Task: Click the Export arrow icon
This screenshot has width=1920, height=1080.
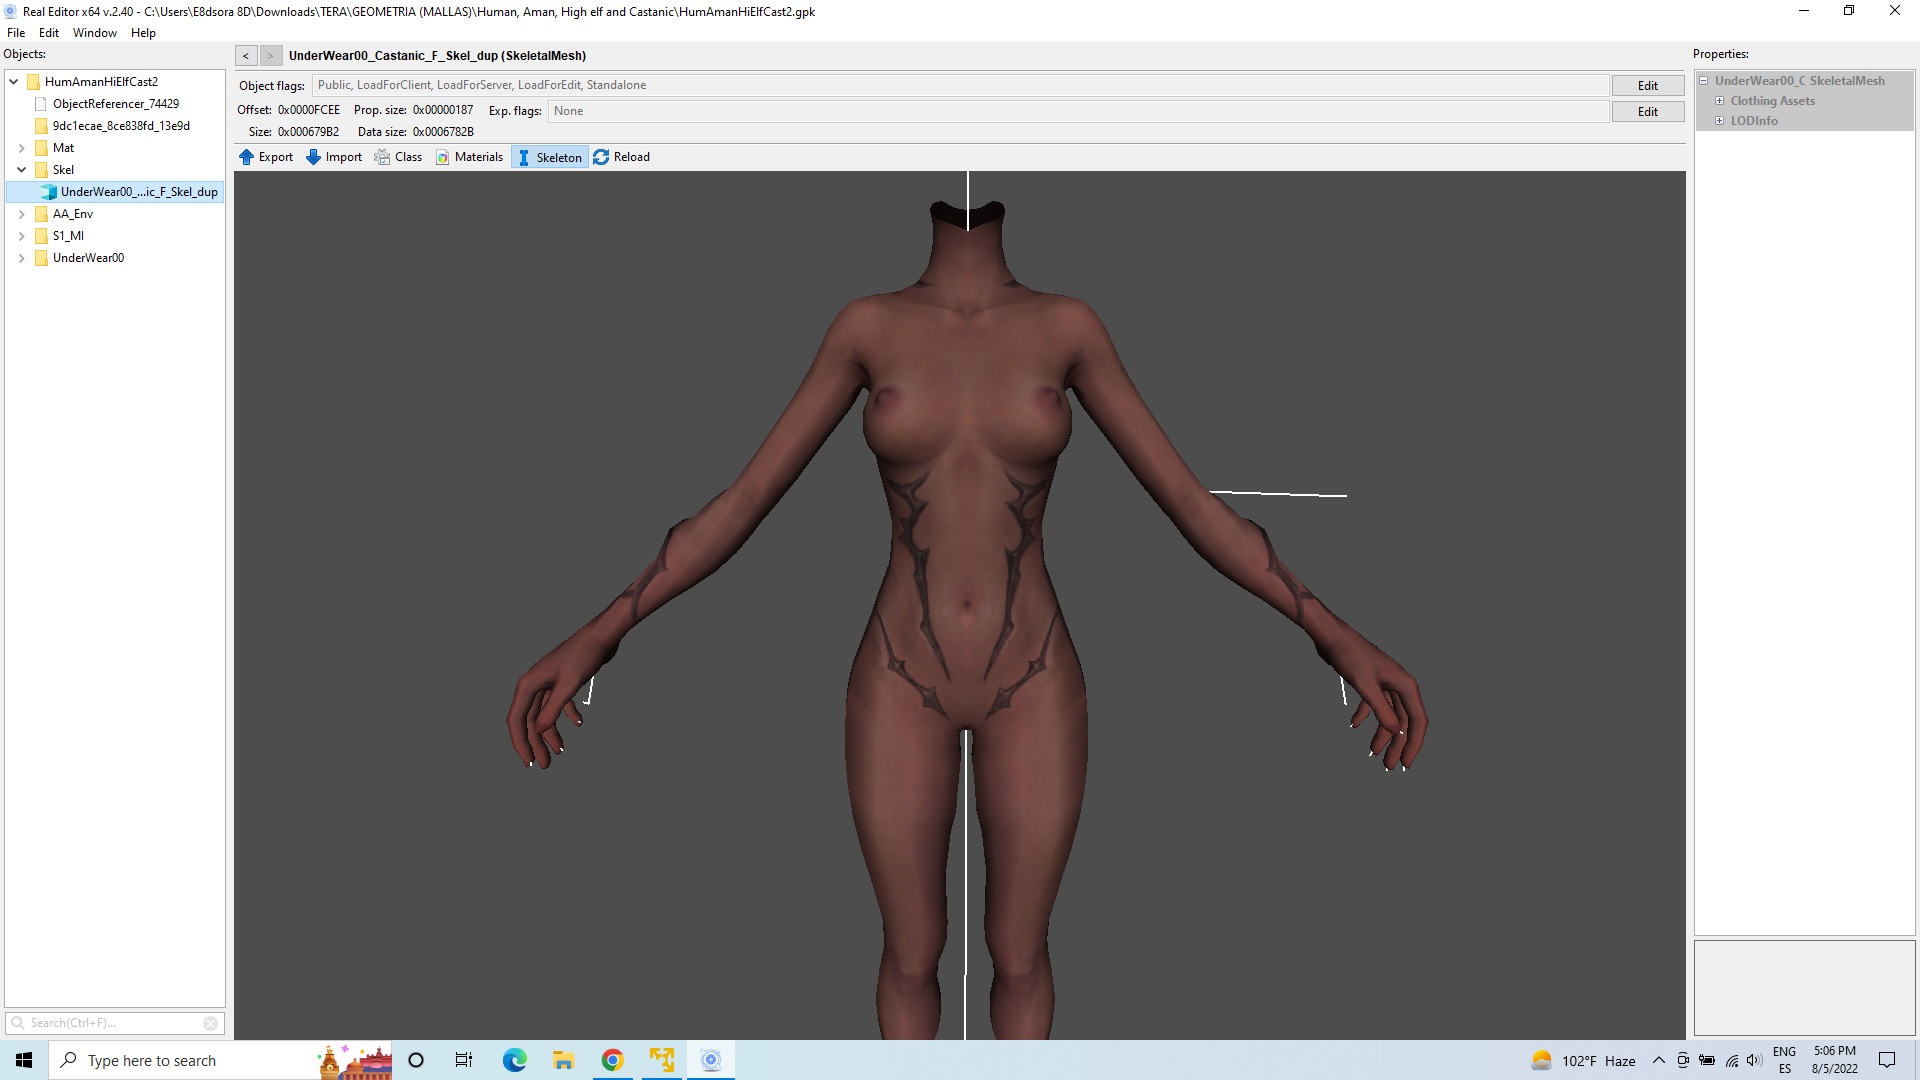Action: click(x=247, y=157)
